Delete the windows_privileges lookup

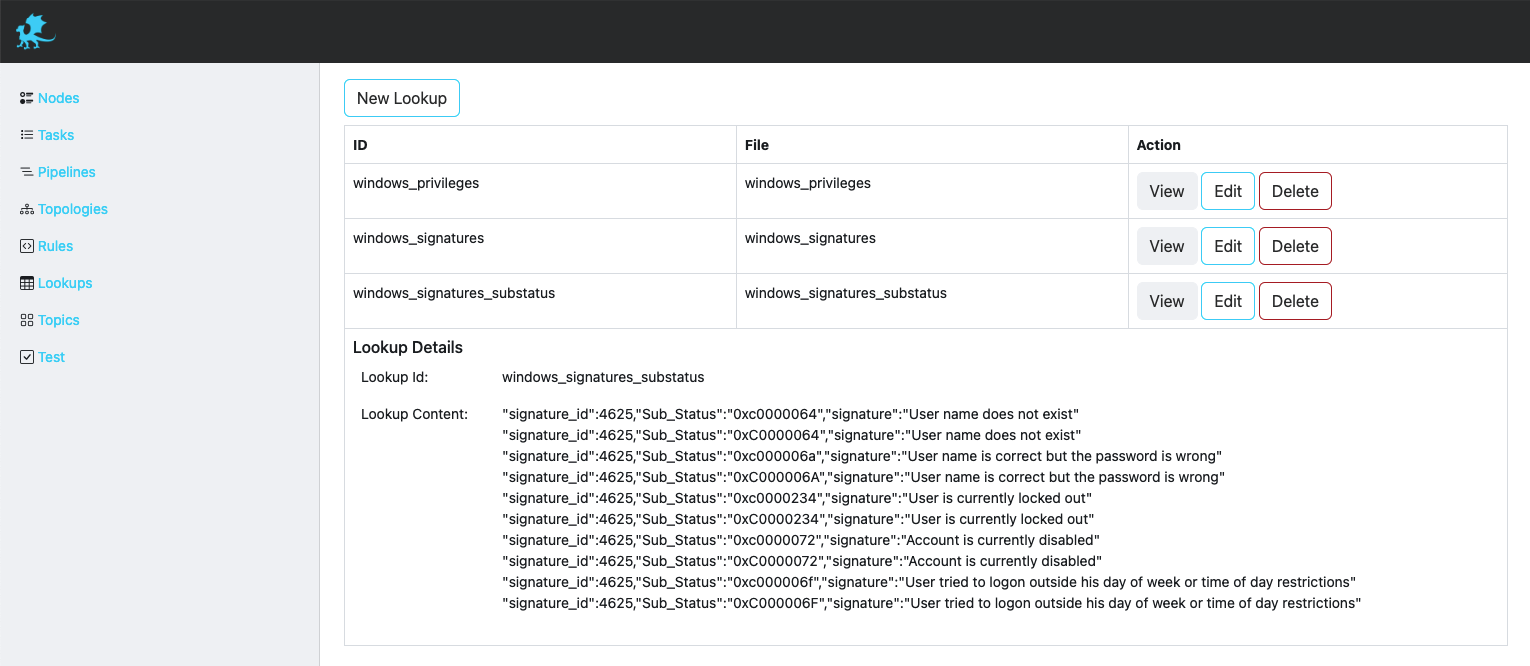pyautogui.click(x=1294, y=191)
